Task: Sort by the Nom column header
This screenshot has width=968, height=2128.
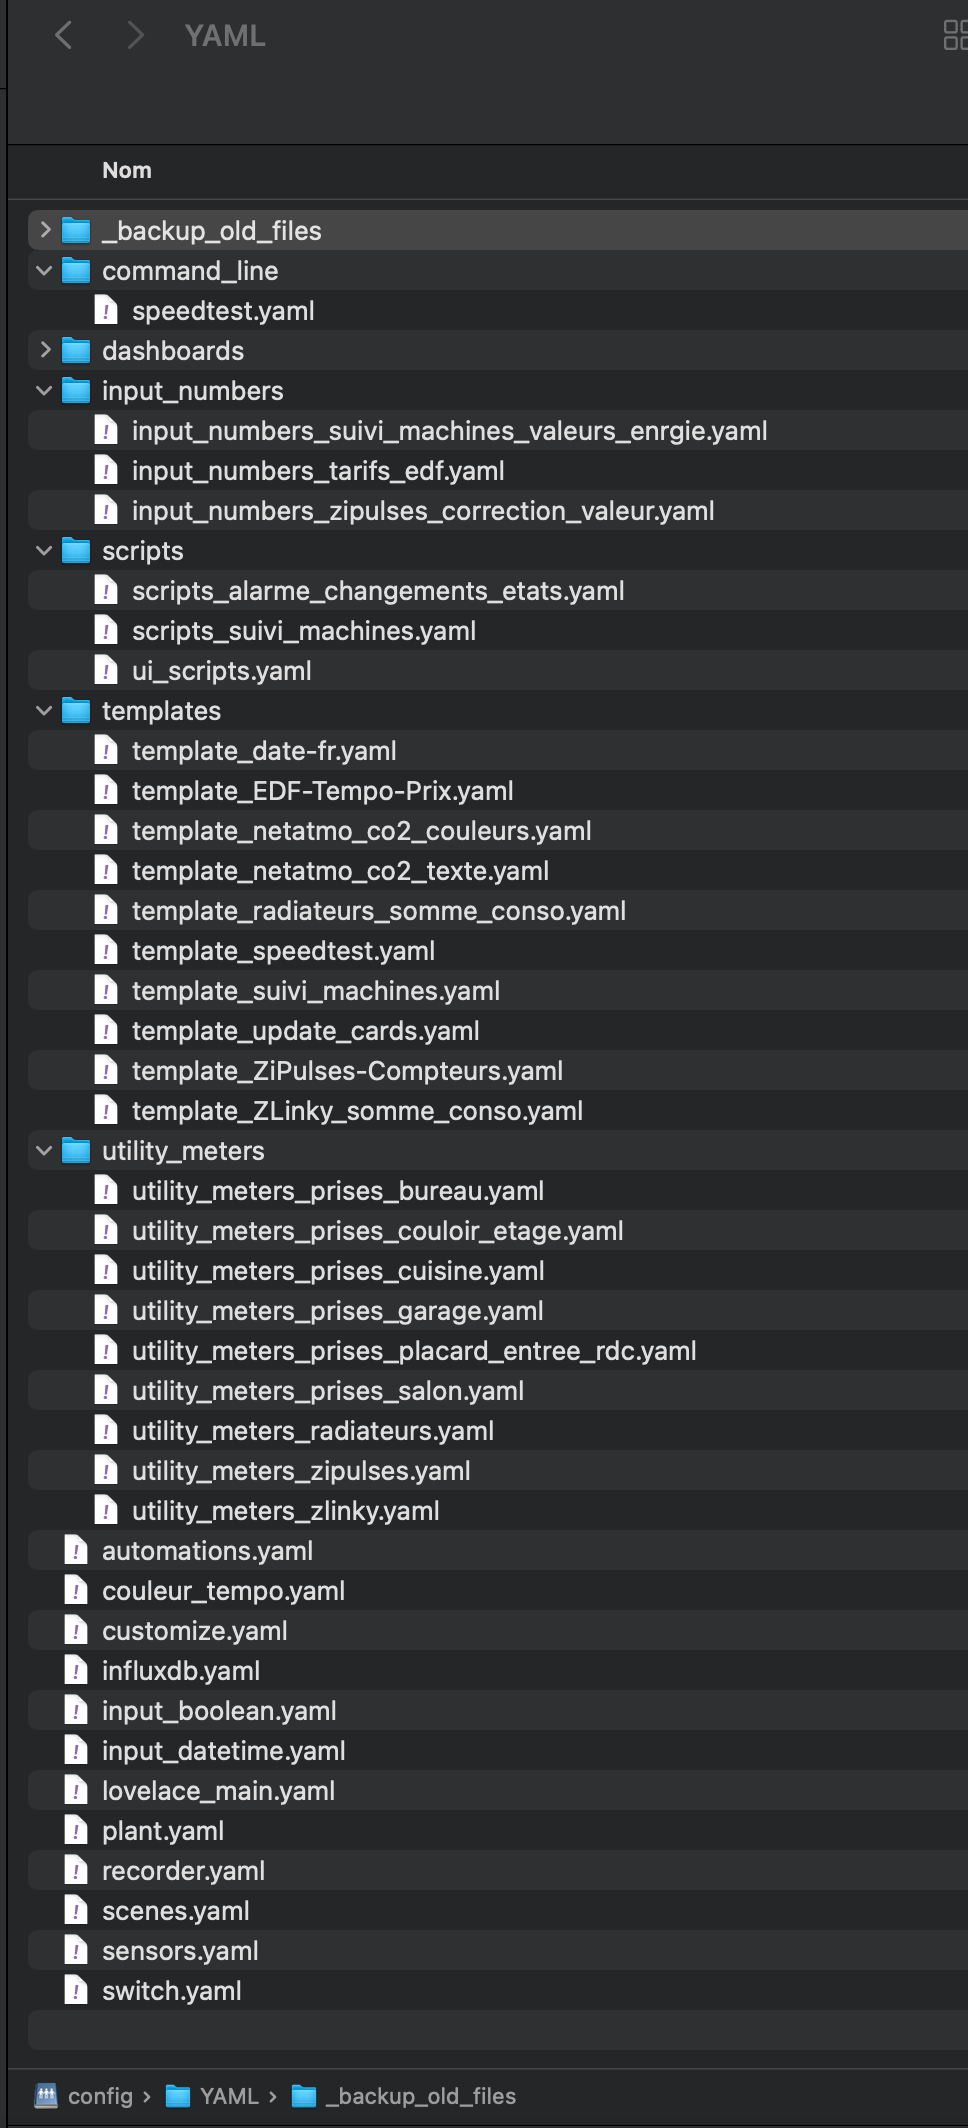Action: pyautogui.click(x=127, y=171)
